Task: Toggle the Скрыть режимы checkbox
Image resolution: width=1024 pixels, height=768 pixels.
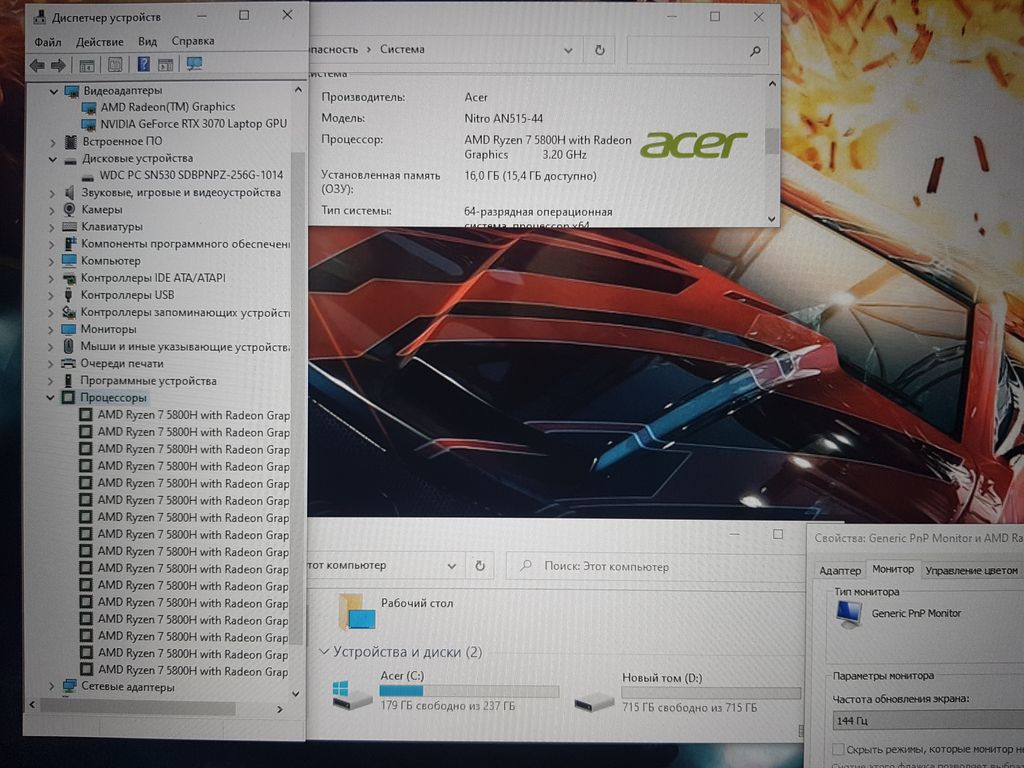Action: [838, 750]
